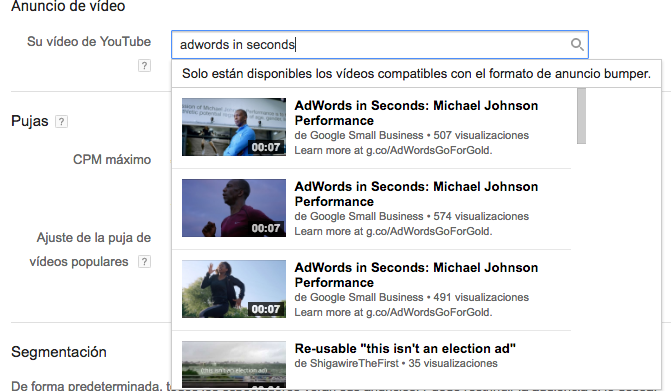Click the bumper ad compatibility notice text
The width and height of the screenshot is (671, 391).
tap(416, 74)
